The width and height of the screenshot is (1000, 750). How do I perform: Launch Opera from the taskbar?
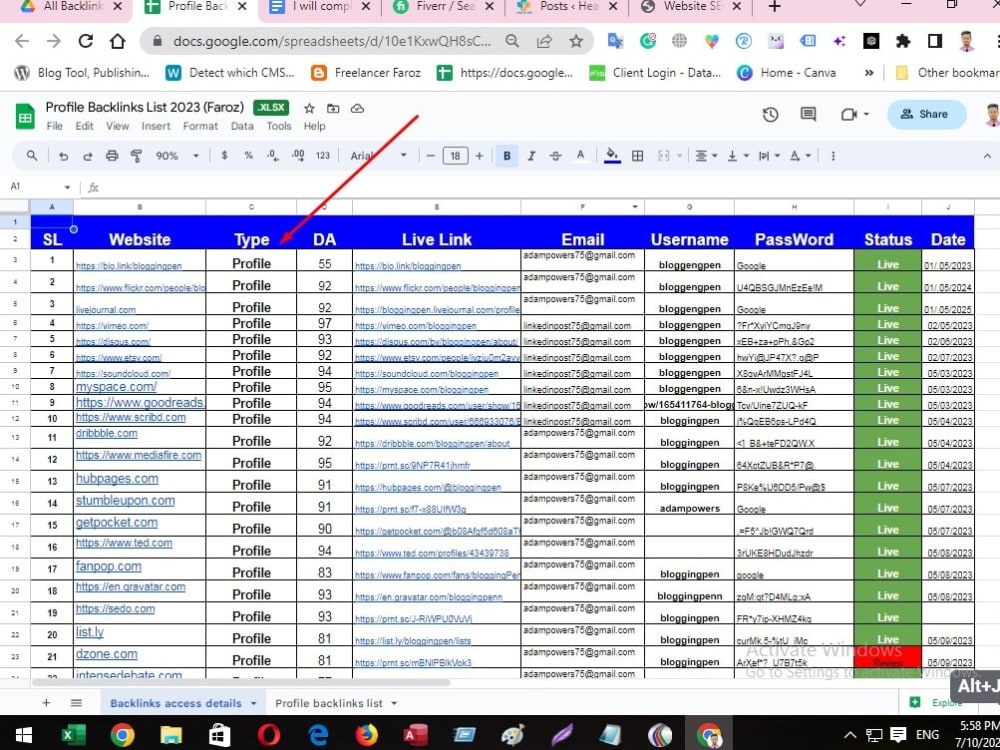(268, 735)
